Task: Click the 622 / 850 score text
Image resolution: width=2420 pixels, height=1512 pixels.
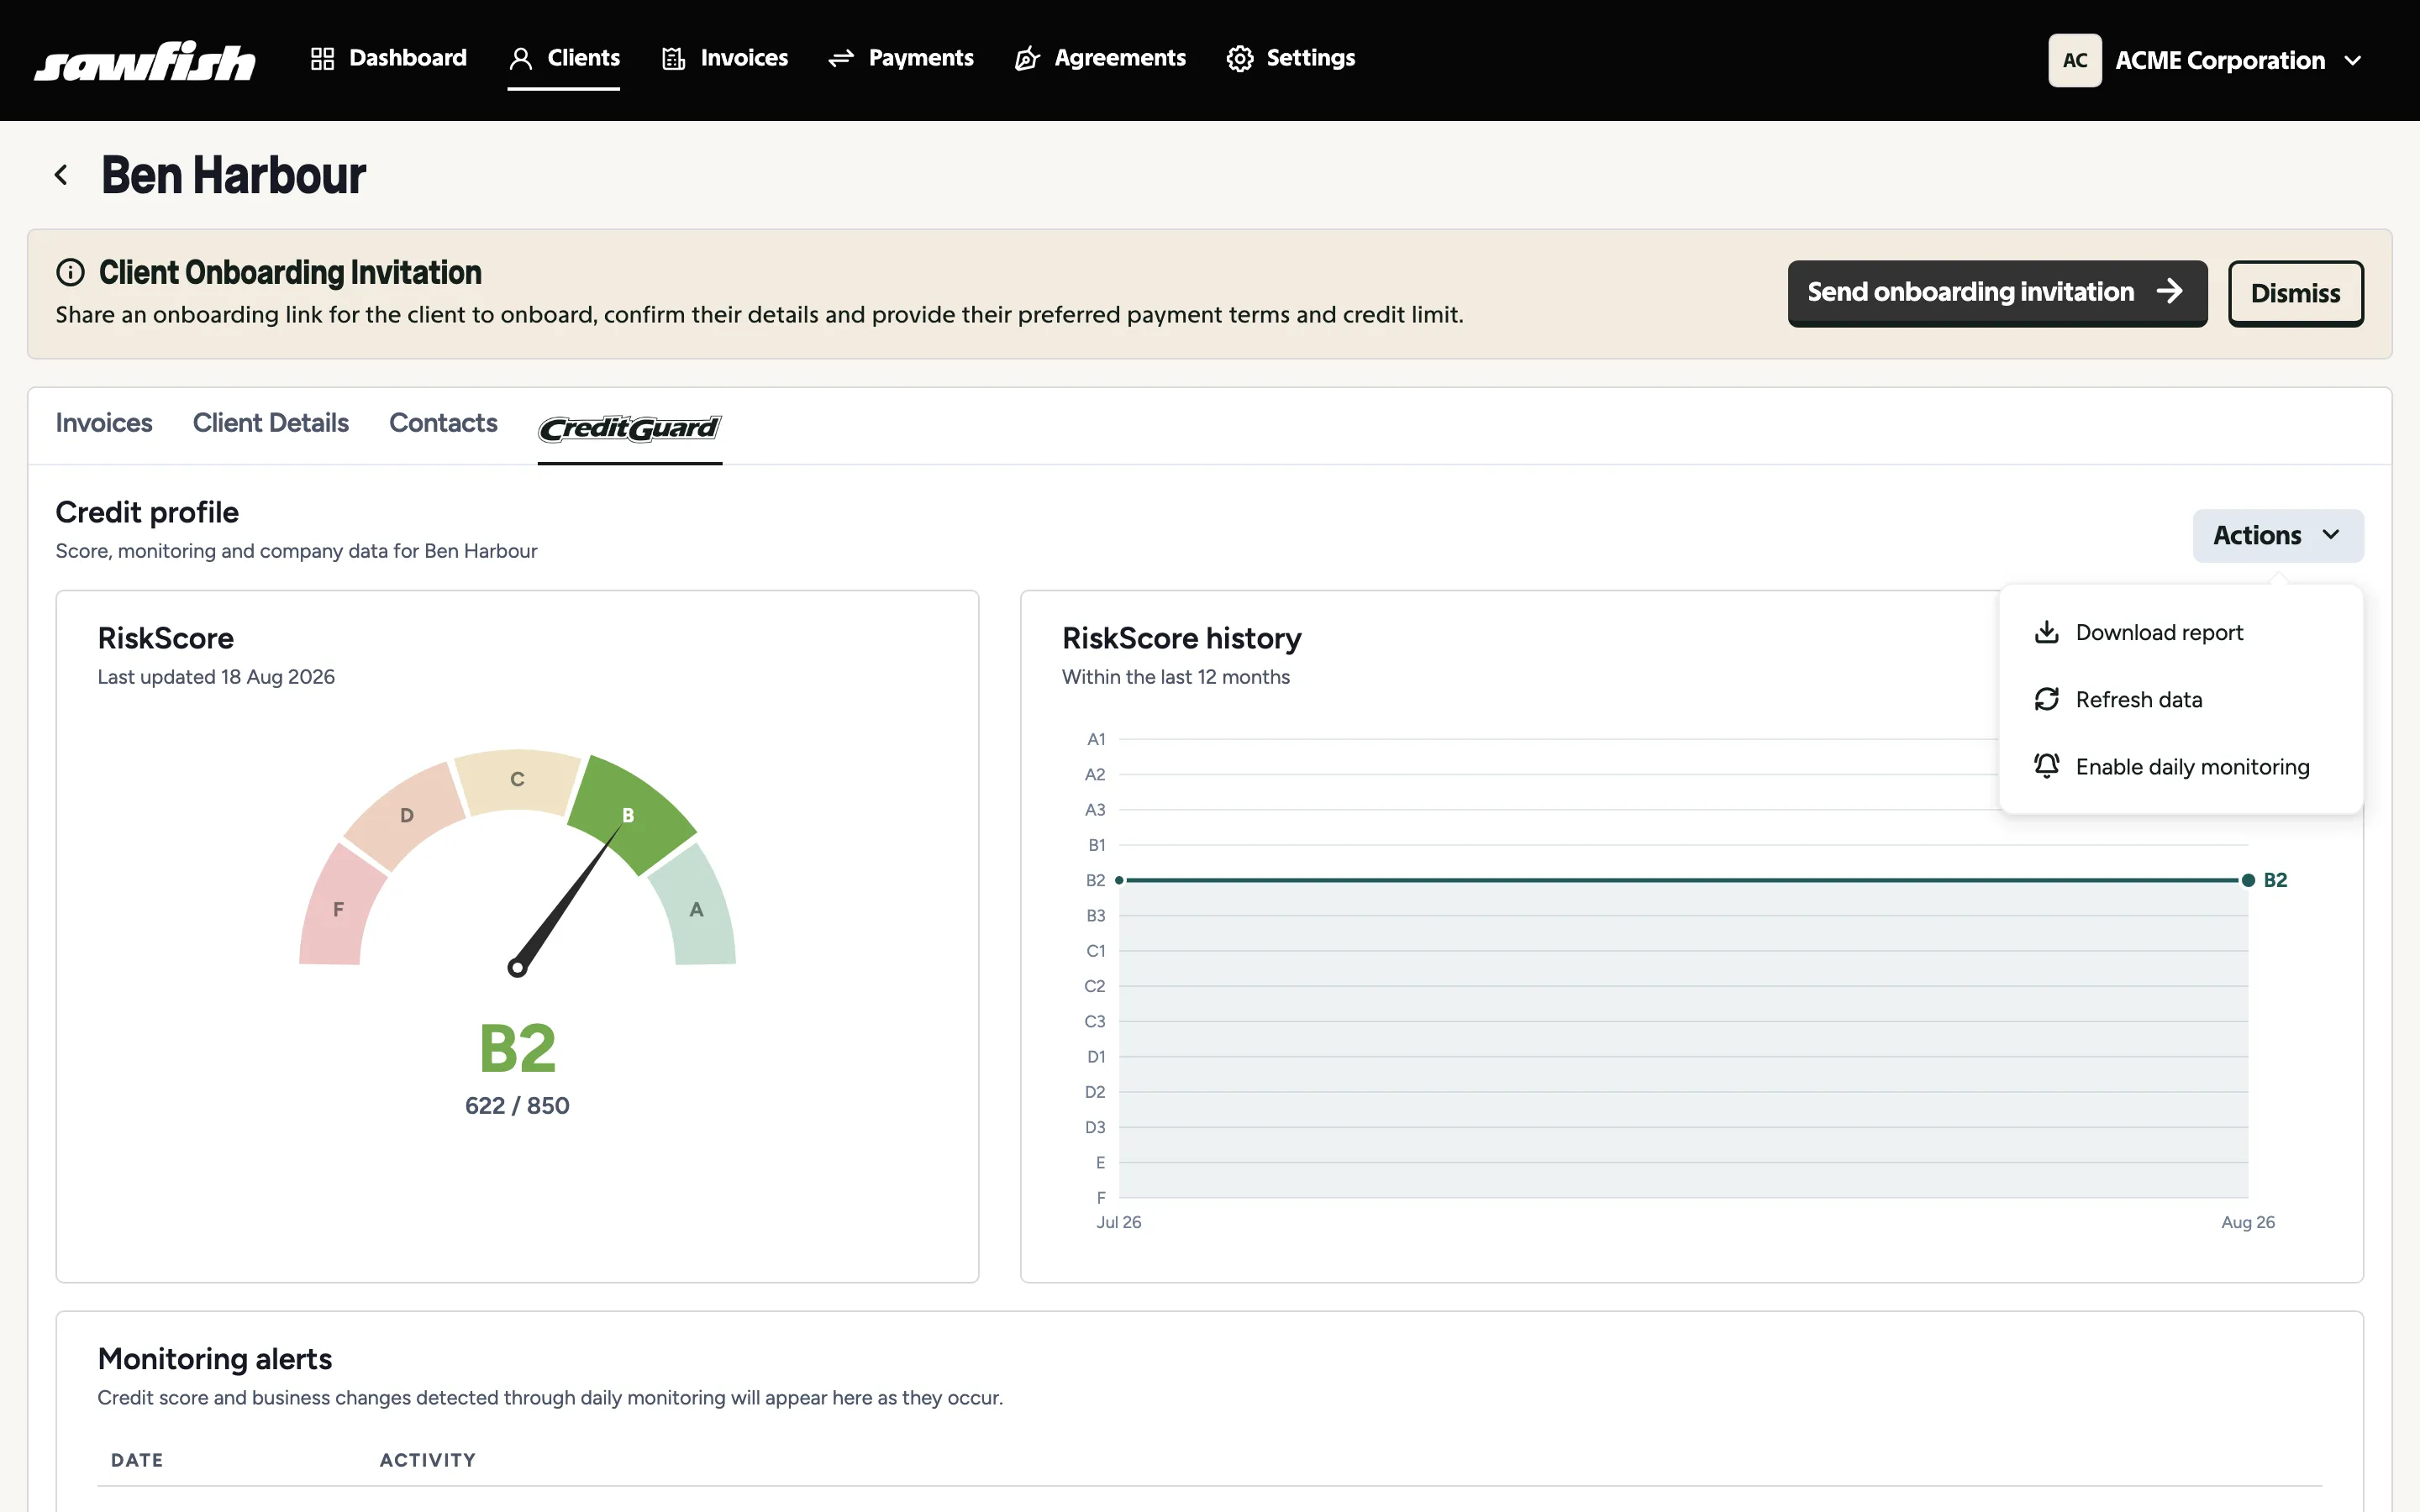Action: point(517,1105)
